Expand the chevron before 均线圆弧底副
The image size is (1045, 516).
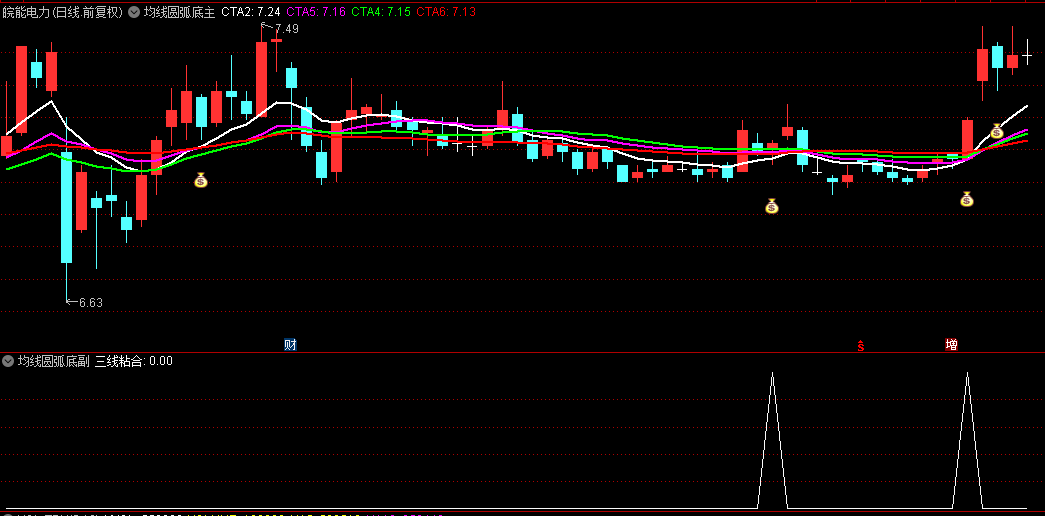coord(8,361)
